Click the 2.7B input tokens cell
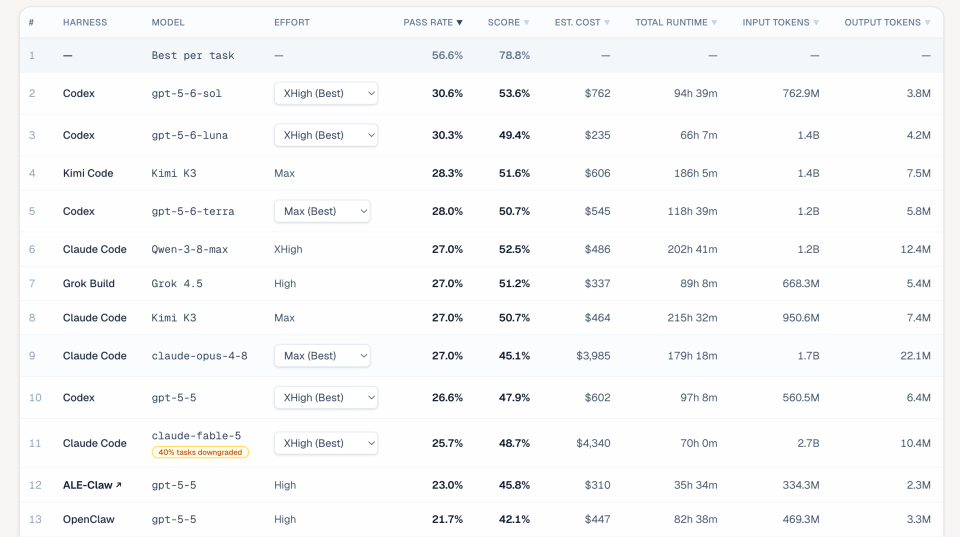The height and width of the screenshot is (537, 960). [808, 443]
